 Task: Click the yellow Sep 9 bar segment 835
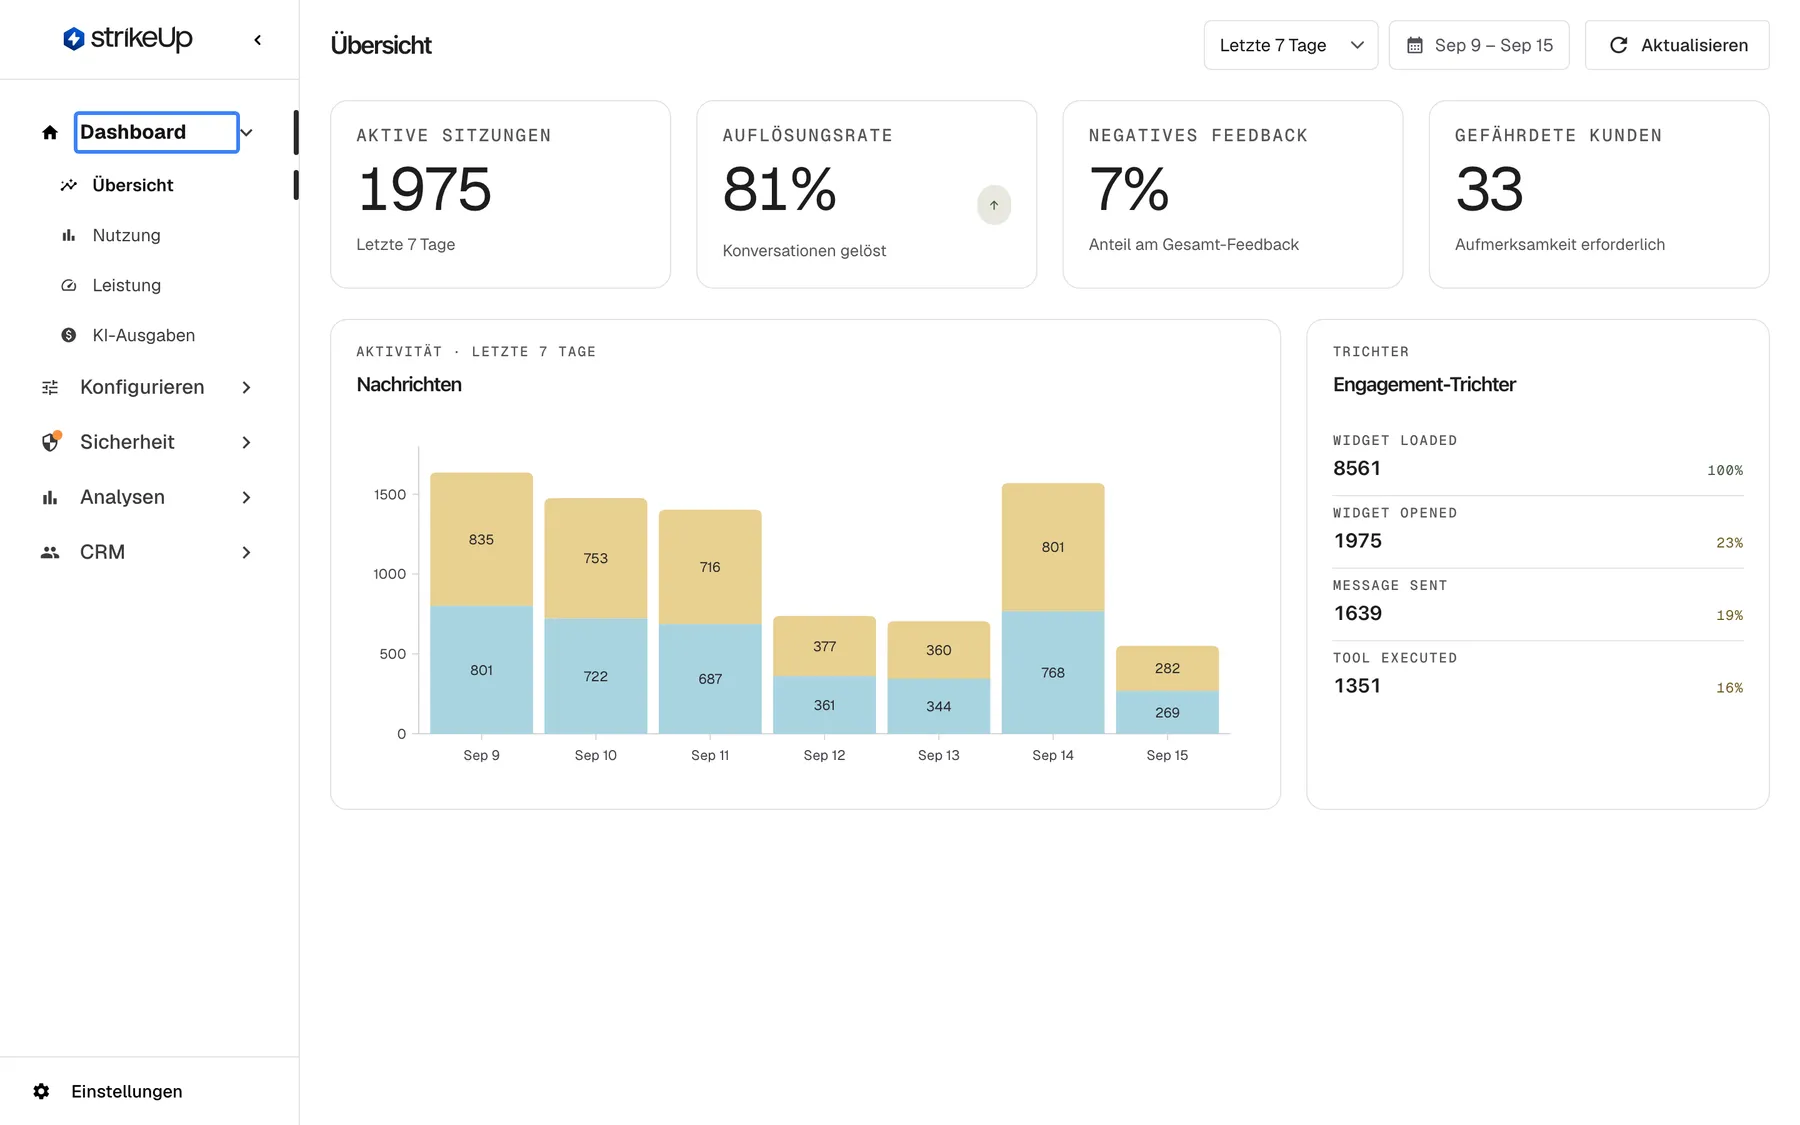point(481,539)
